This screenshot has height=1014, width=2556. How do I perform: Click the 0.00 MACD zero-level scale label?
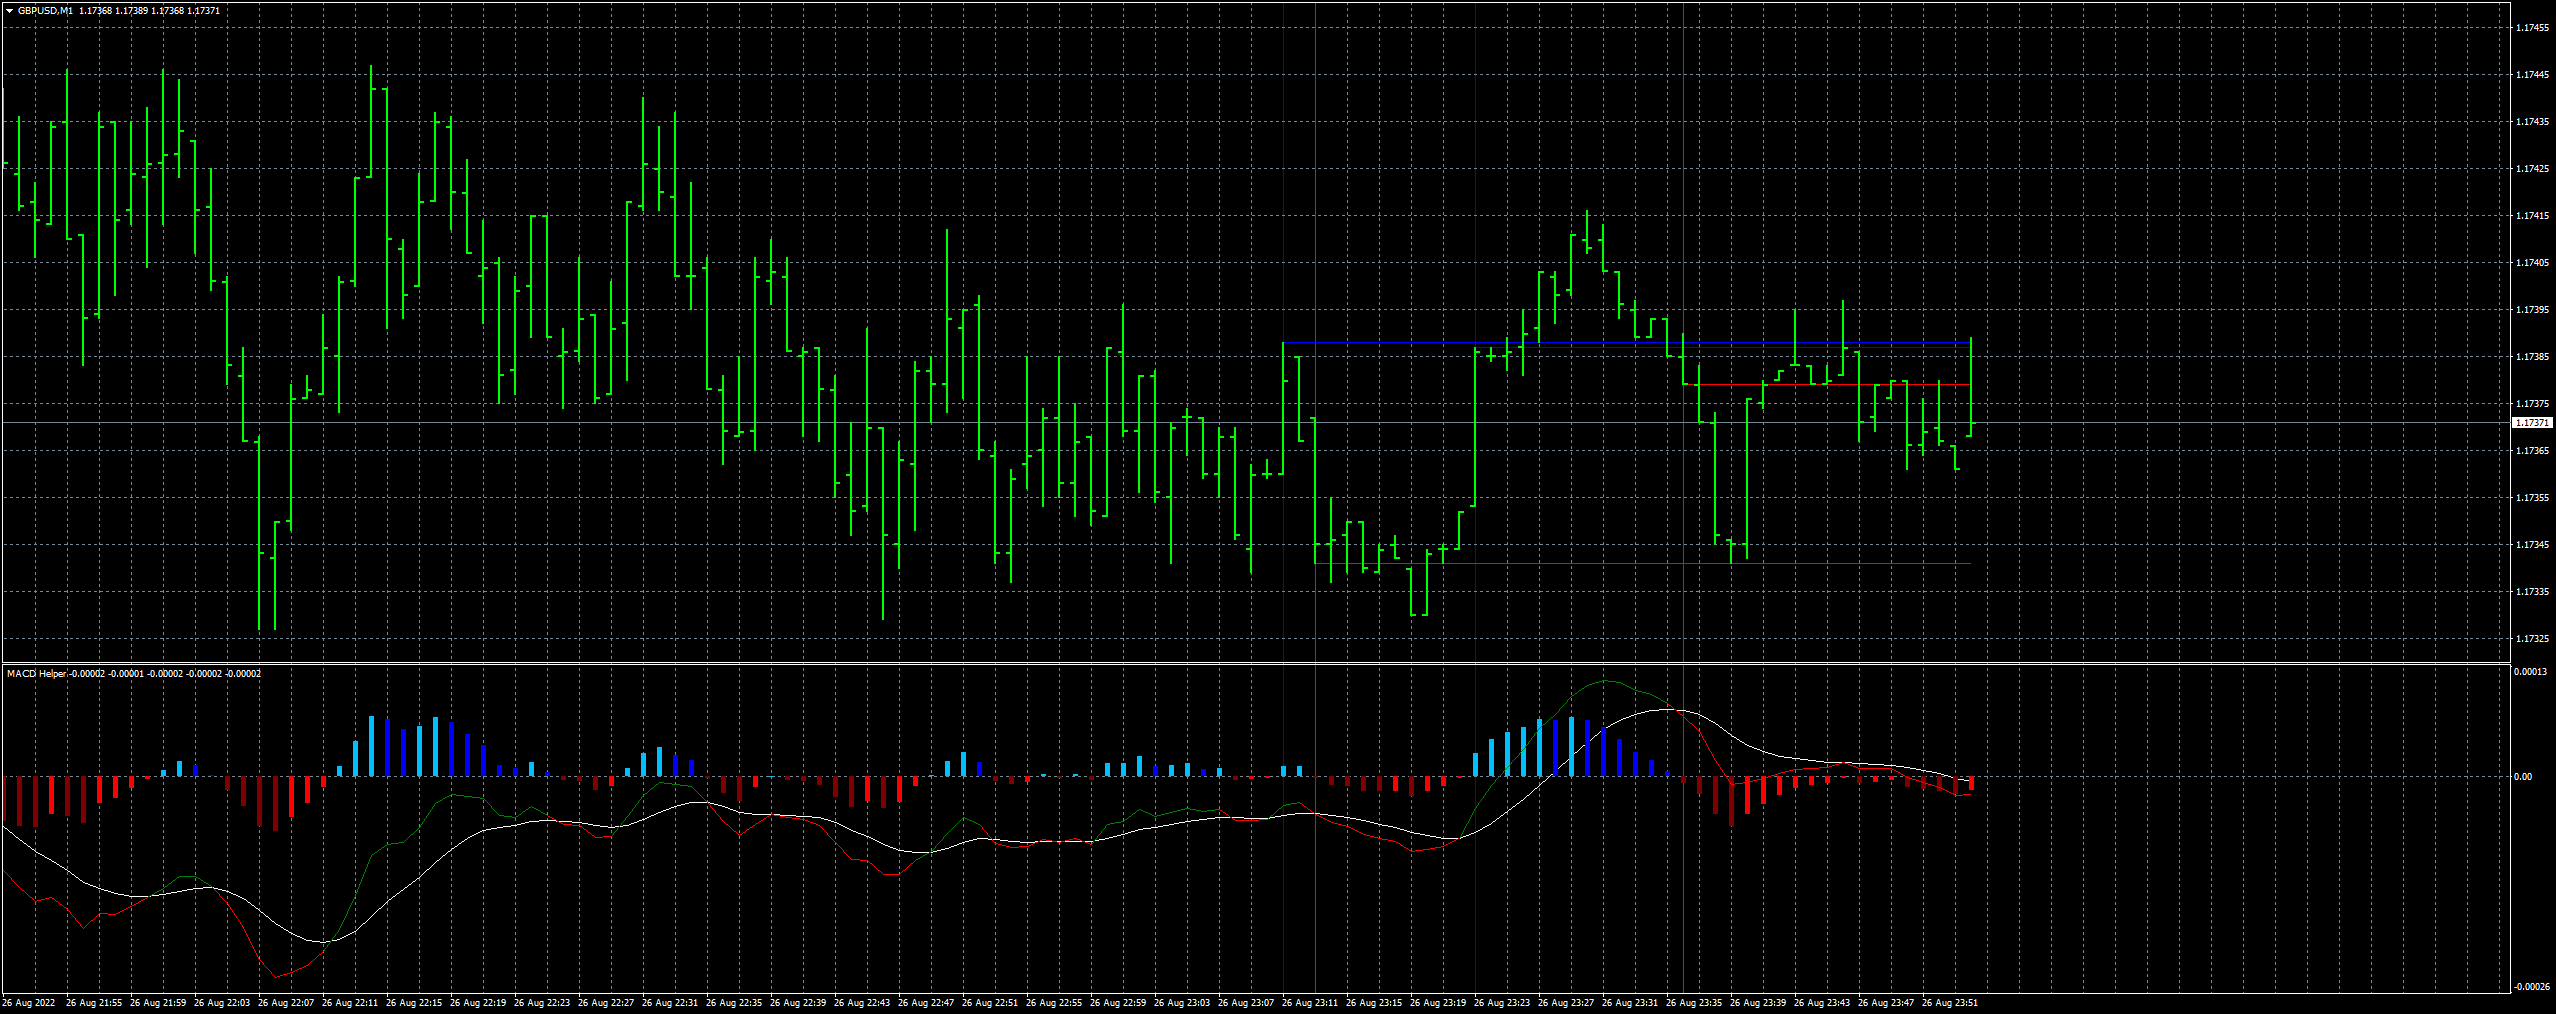(x=2523, y=777)
